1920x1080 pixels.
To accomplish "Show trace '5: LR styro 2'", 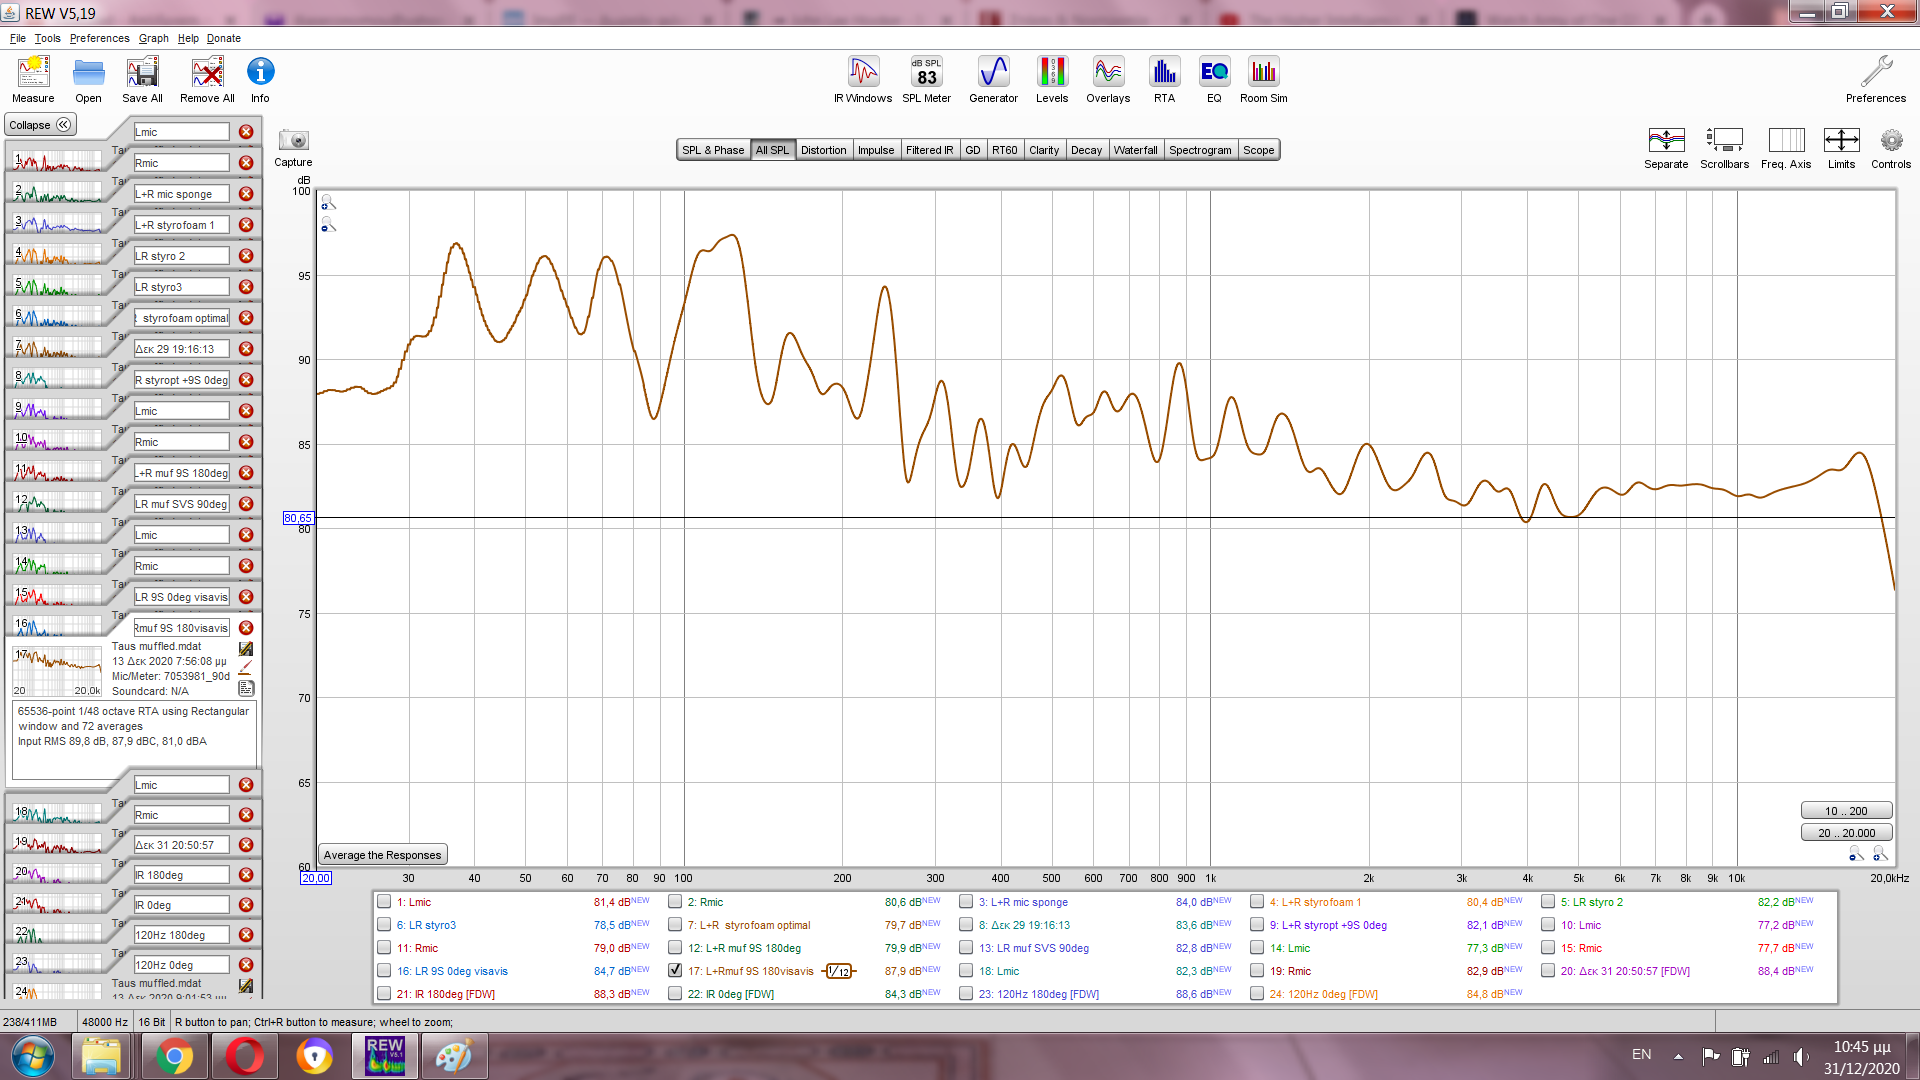I will tap(1548, 901).
